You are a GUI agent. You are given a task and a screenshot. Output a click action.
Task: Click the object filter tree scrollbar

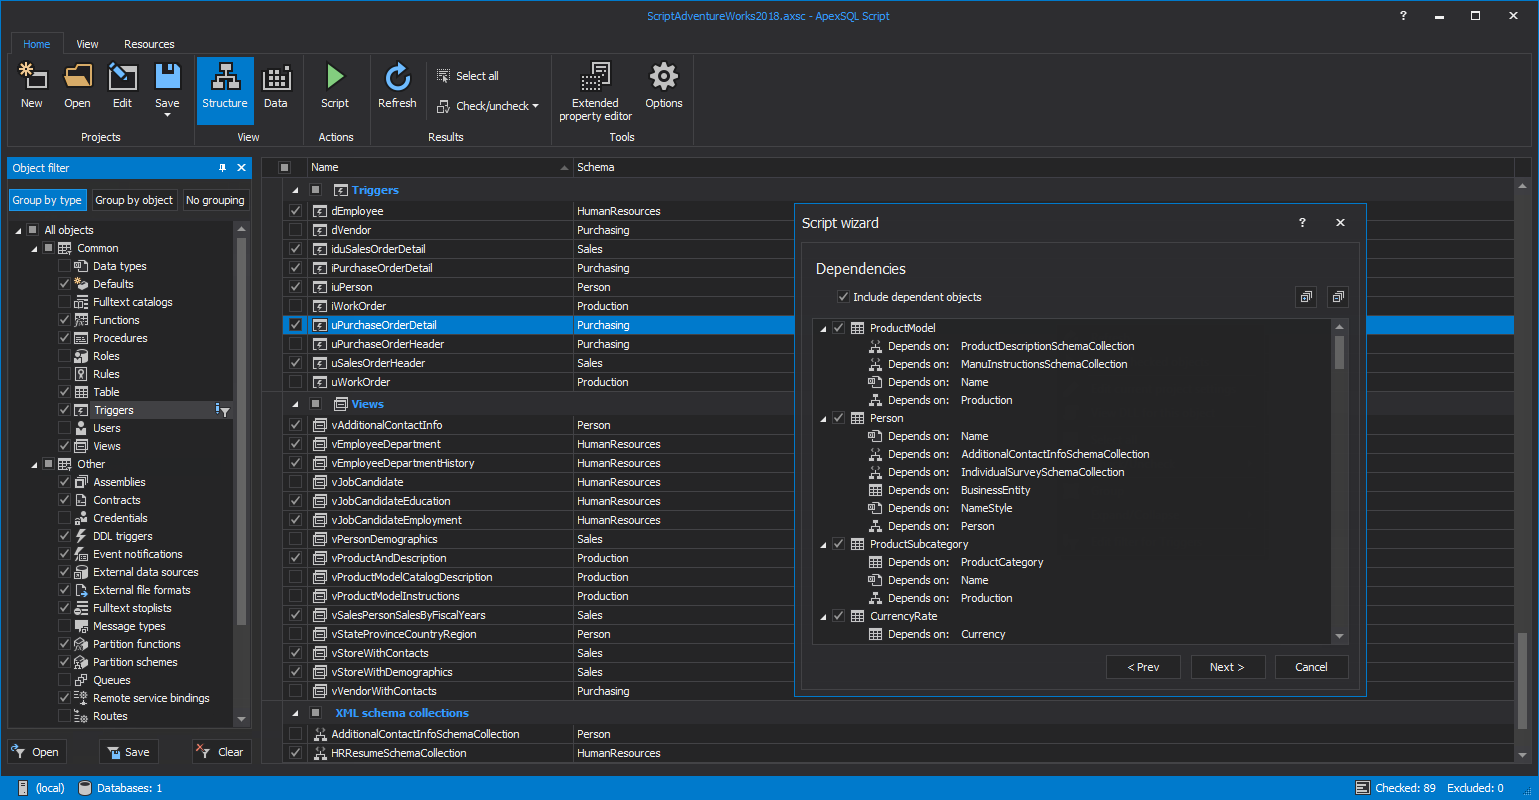[x=241, y=430]
